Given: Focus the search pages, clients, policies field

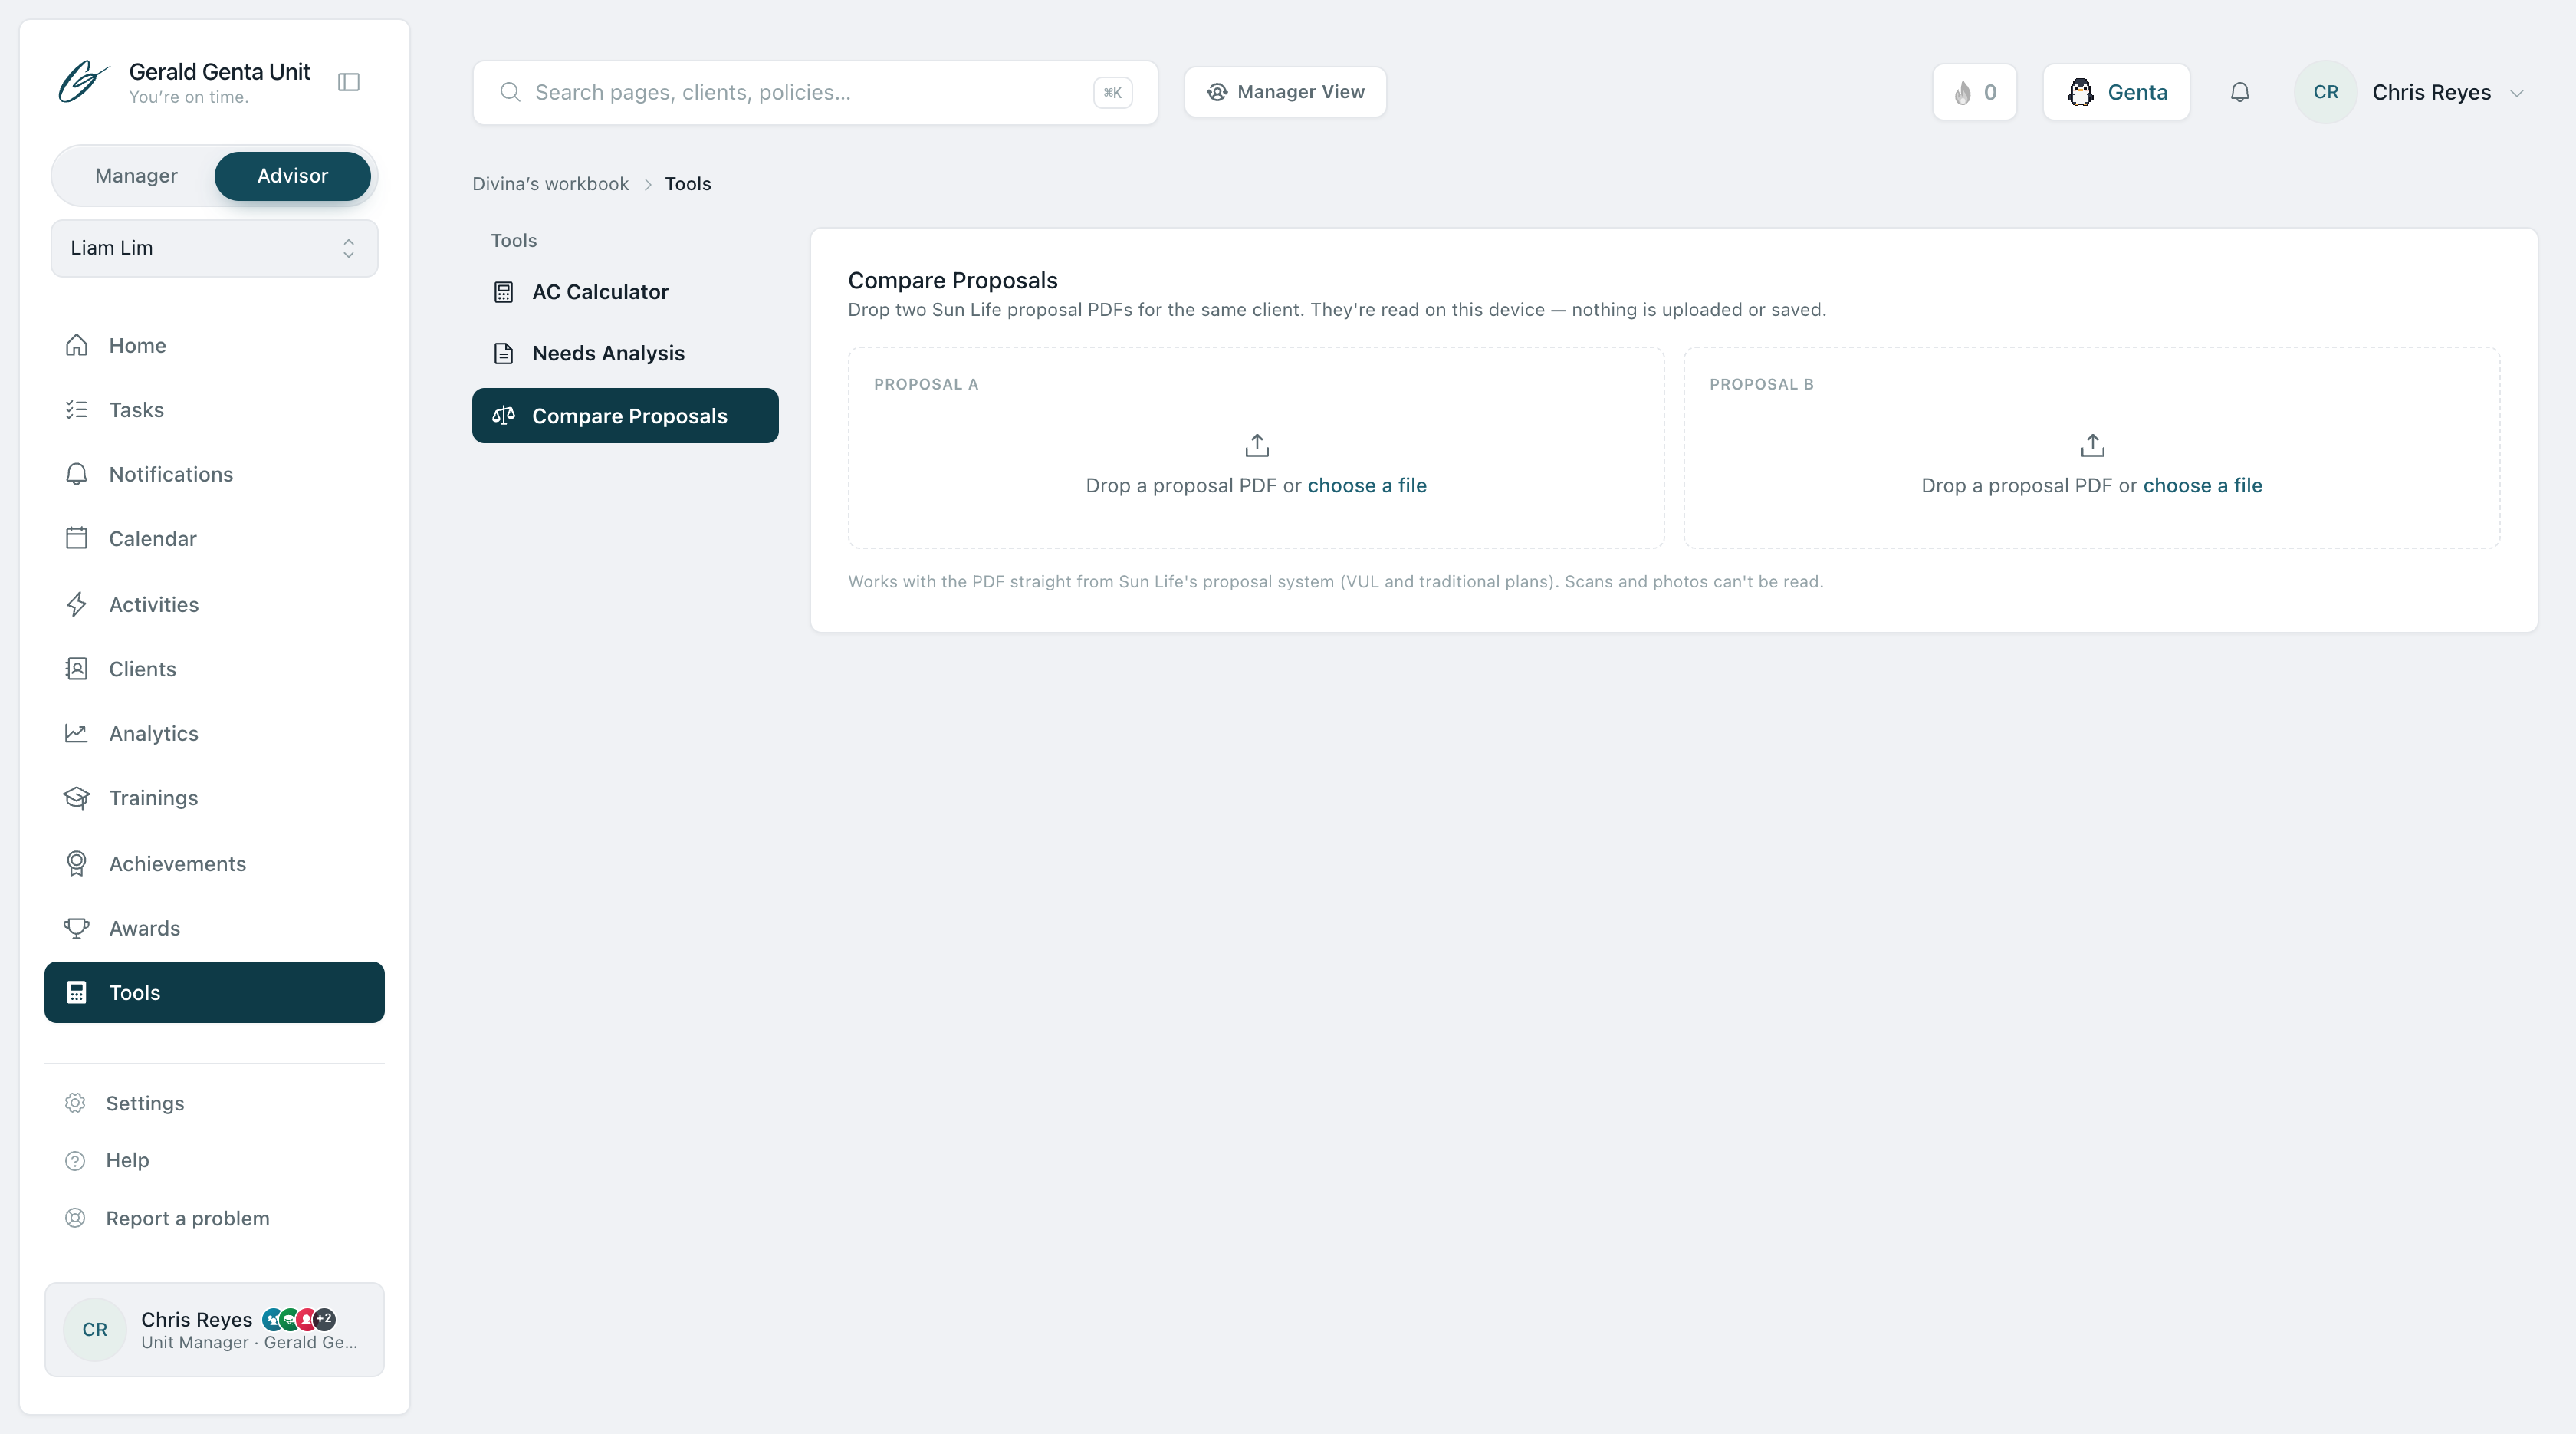Looking at the screenshot, I should tap(815, 93).
